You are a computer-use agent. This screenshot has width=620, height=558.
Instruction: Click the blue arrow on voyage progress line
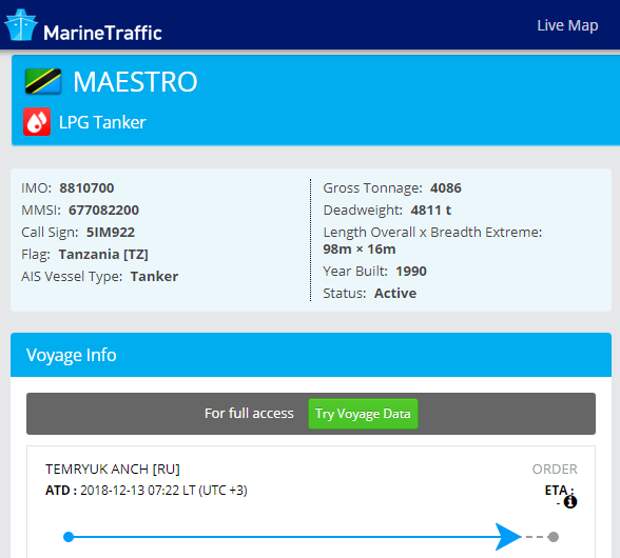pyautogui.click(x=508, y=537)
